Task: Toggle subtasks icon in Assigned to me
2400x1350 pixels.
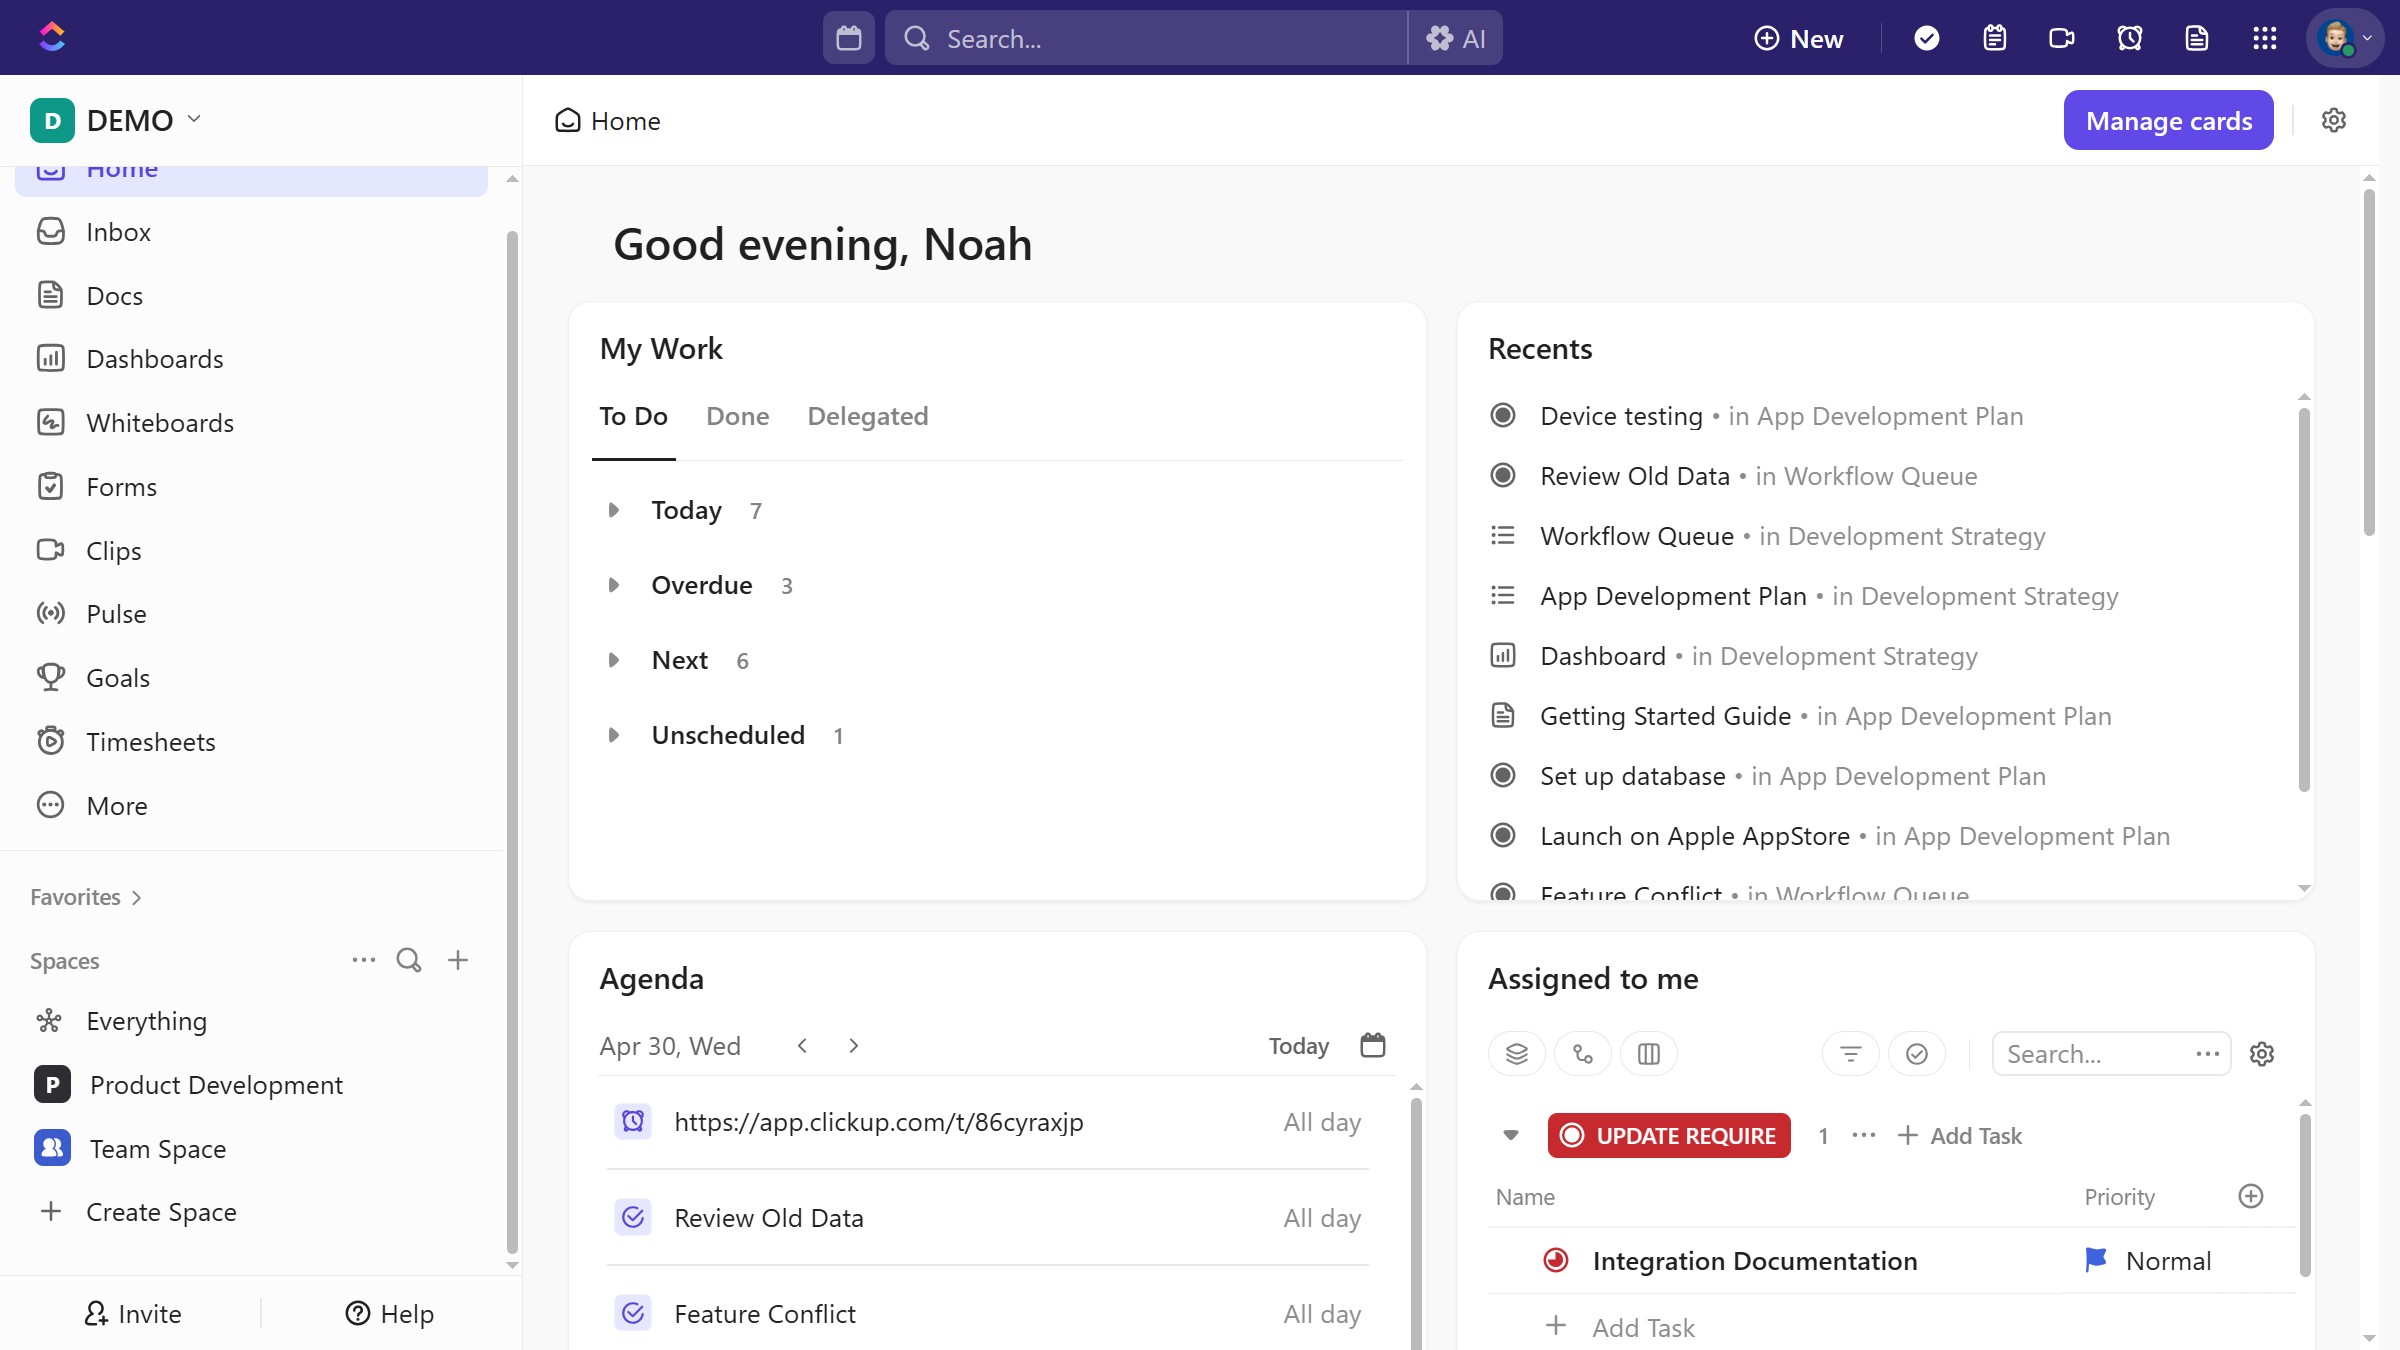Action: point(1583,1054)
